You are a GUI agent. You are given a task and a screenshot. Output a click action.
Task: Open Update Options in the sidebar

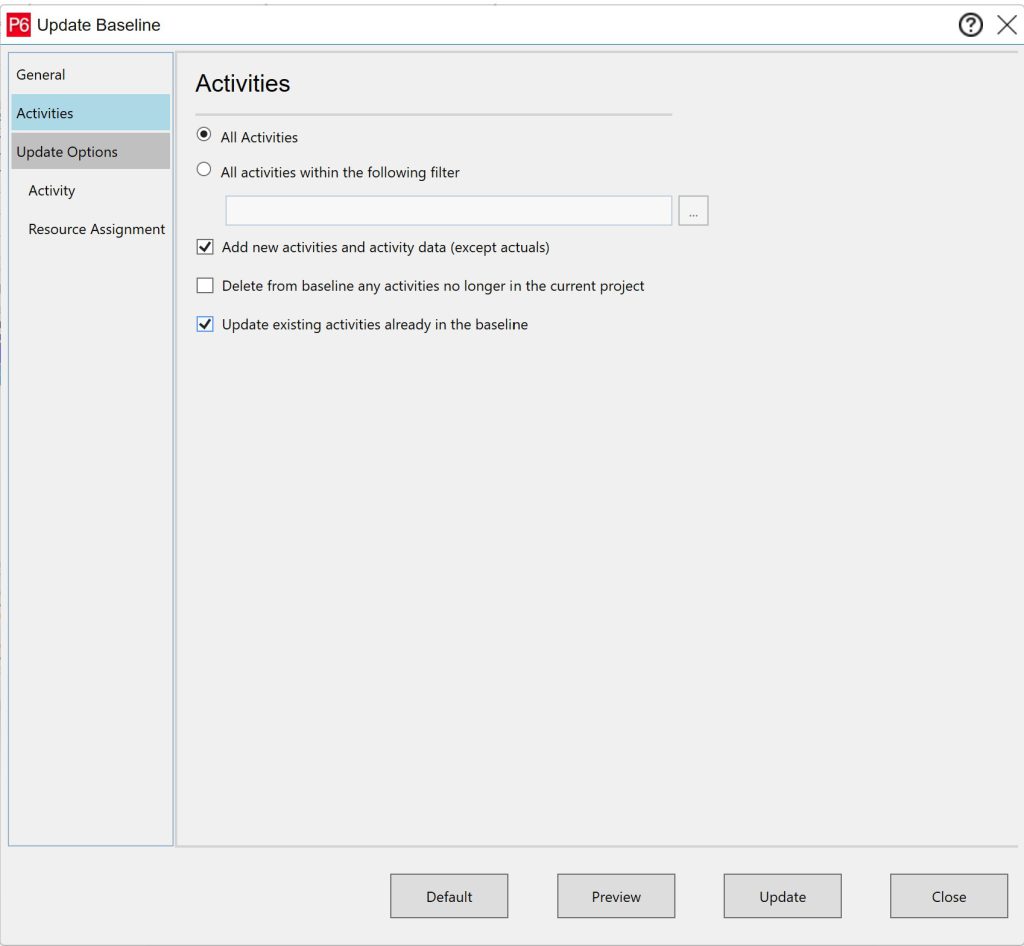pos(91,151)
